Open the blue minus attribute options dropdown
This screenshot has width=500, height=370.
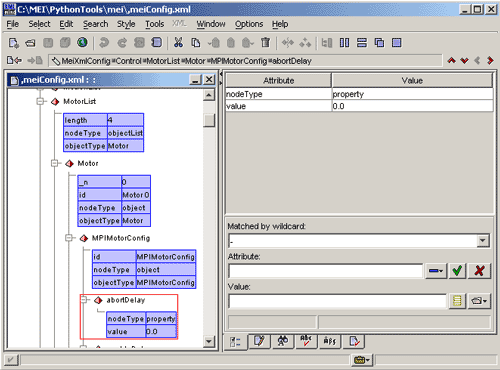[x=436, y=271]
